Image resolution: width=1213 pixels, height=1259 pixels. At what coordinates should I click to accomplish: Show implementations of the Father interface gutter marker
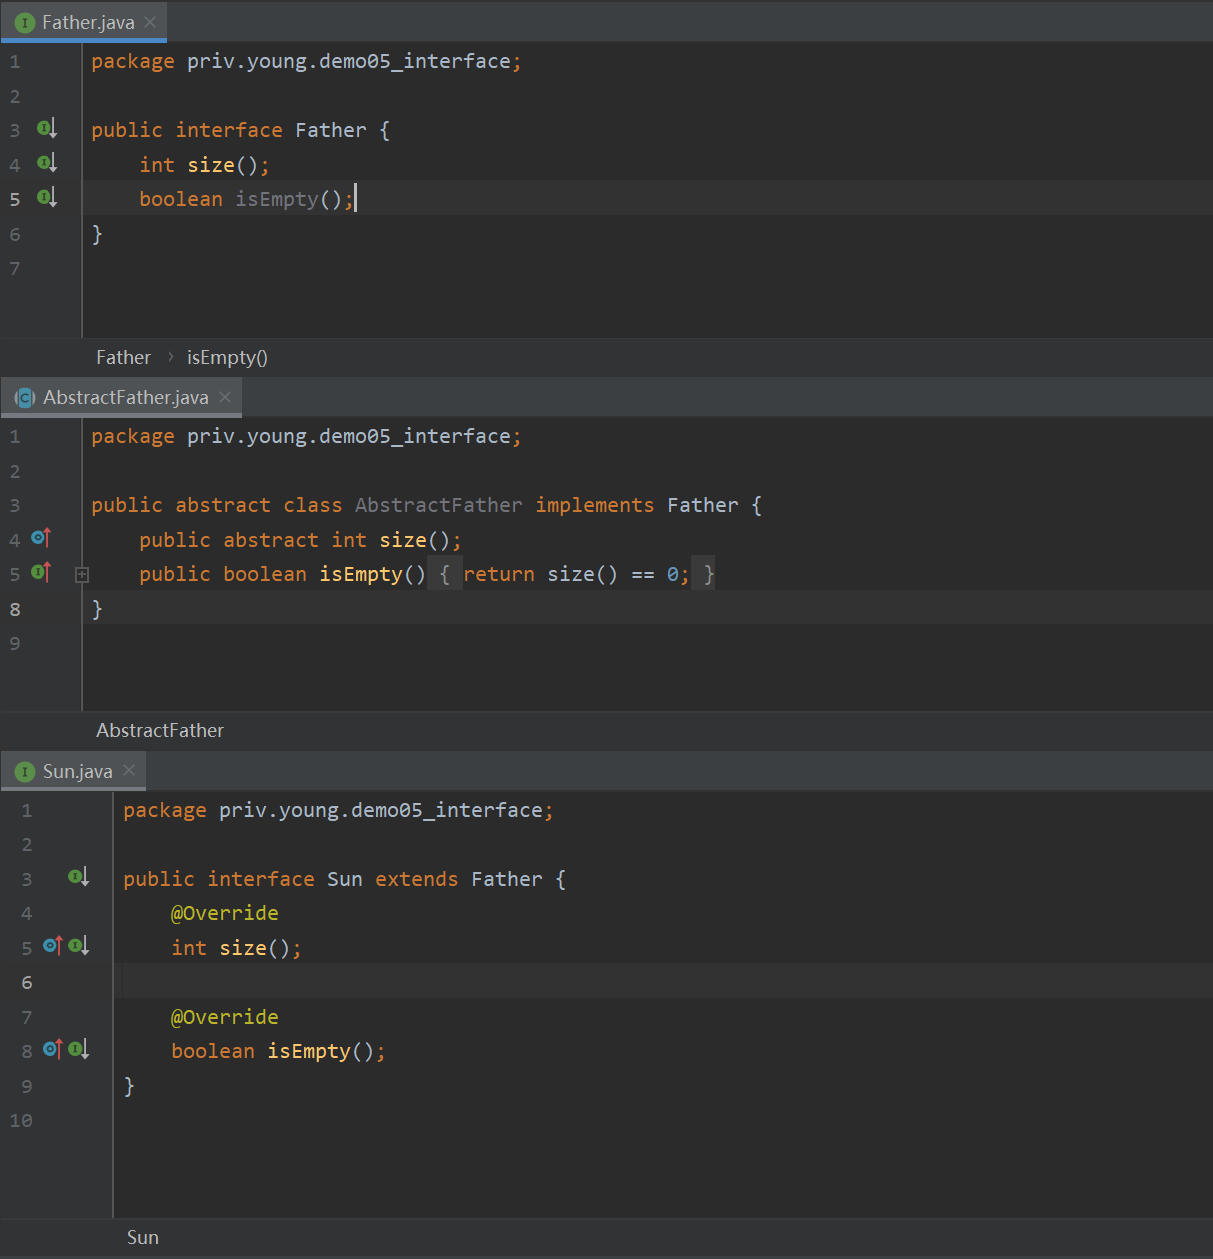(47, 128)
